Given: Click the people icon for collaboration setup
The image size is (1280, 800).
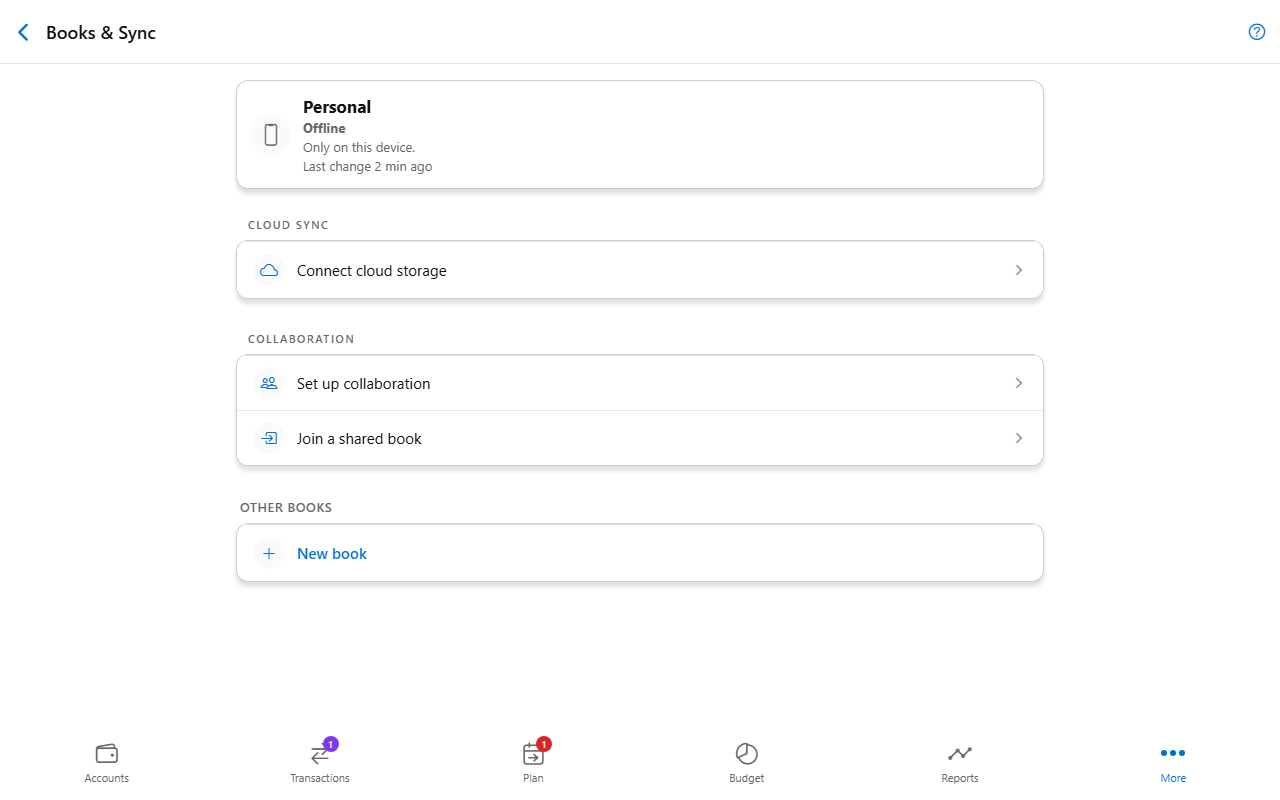Looking at the screenshot, I should click(269, 383).
